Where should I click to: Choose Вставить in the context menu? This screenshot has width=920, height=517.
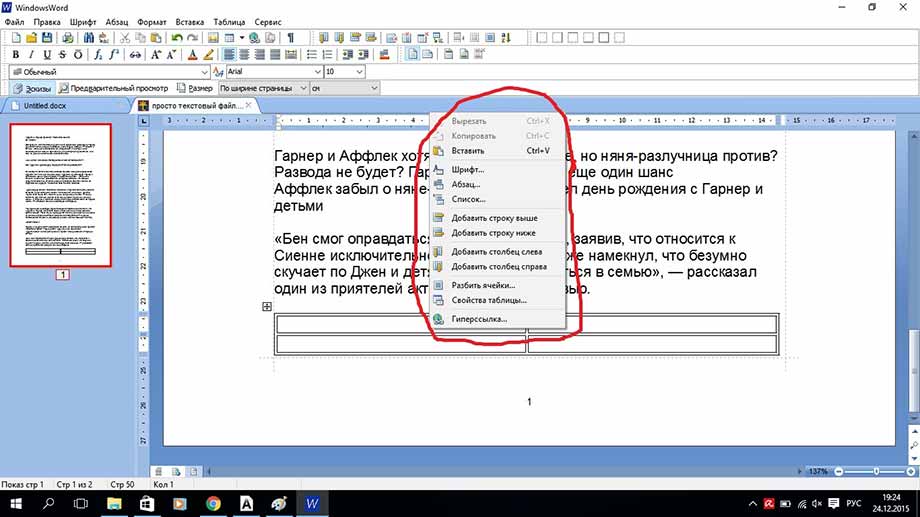pos(498,151)
